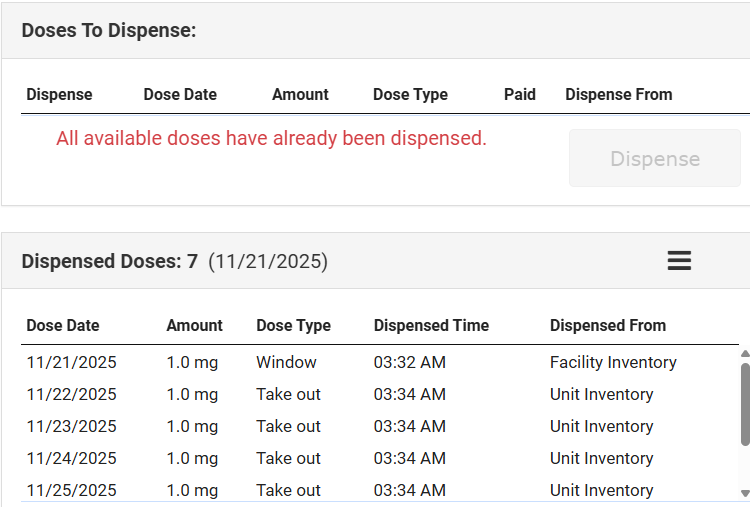Click Amount header in Dispensed Doses table
750x507 pixels.
point(194,326)
